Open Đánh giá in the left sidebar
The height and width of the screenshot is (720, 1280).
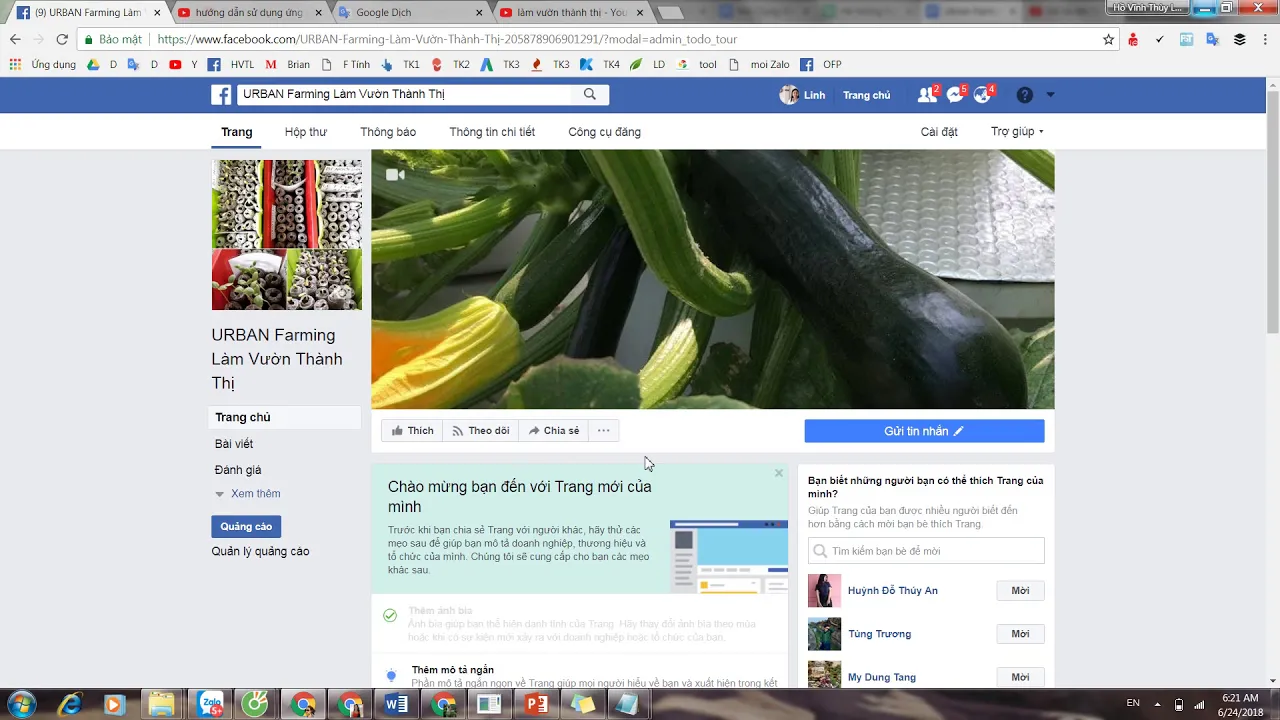pyautogui.click(x=238, y=470)
